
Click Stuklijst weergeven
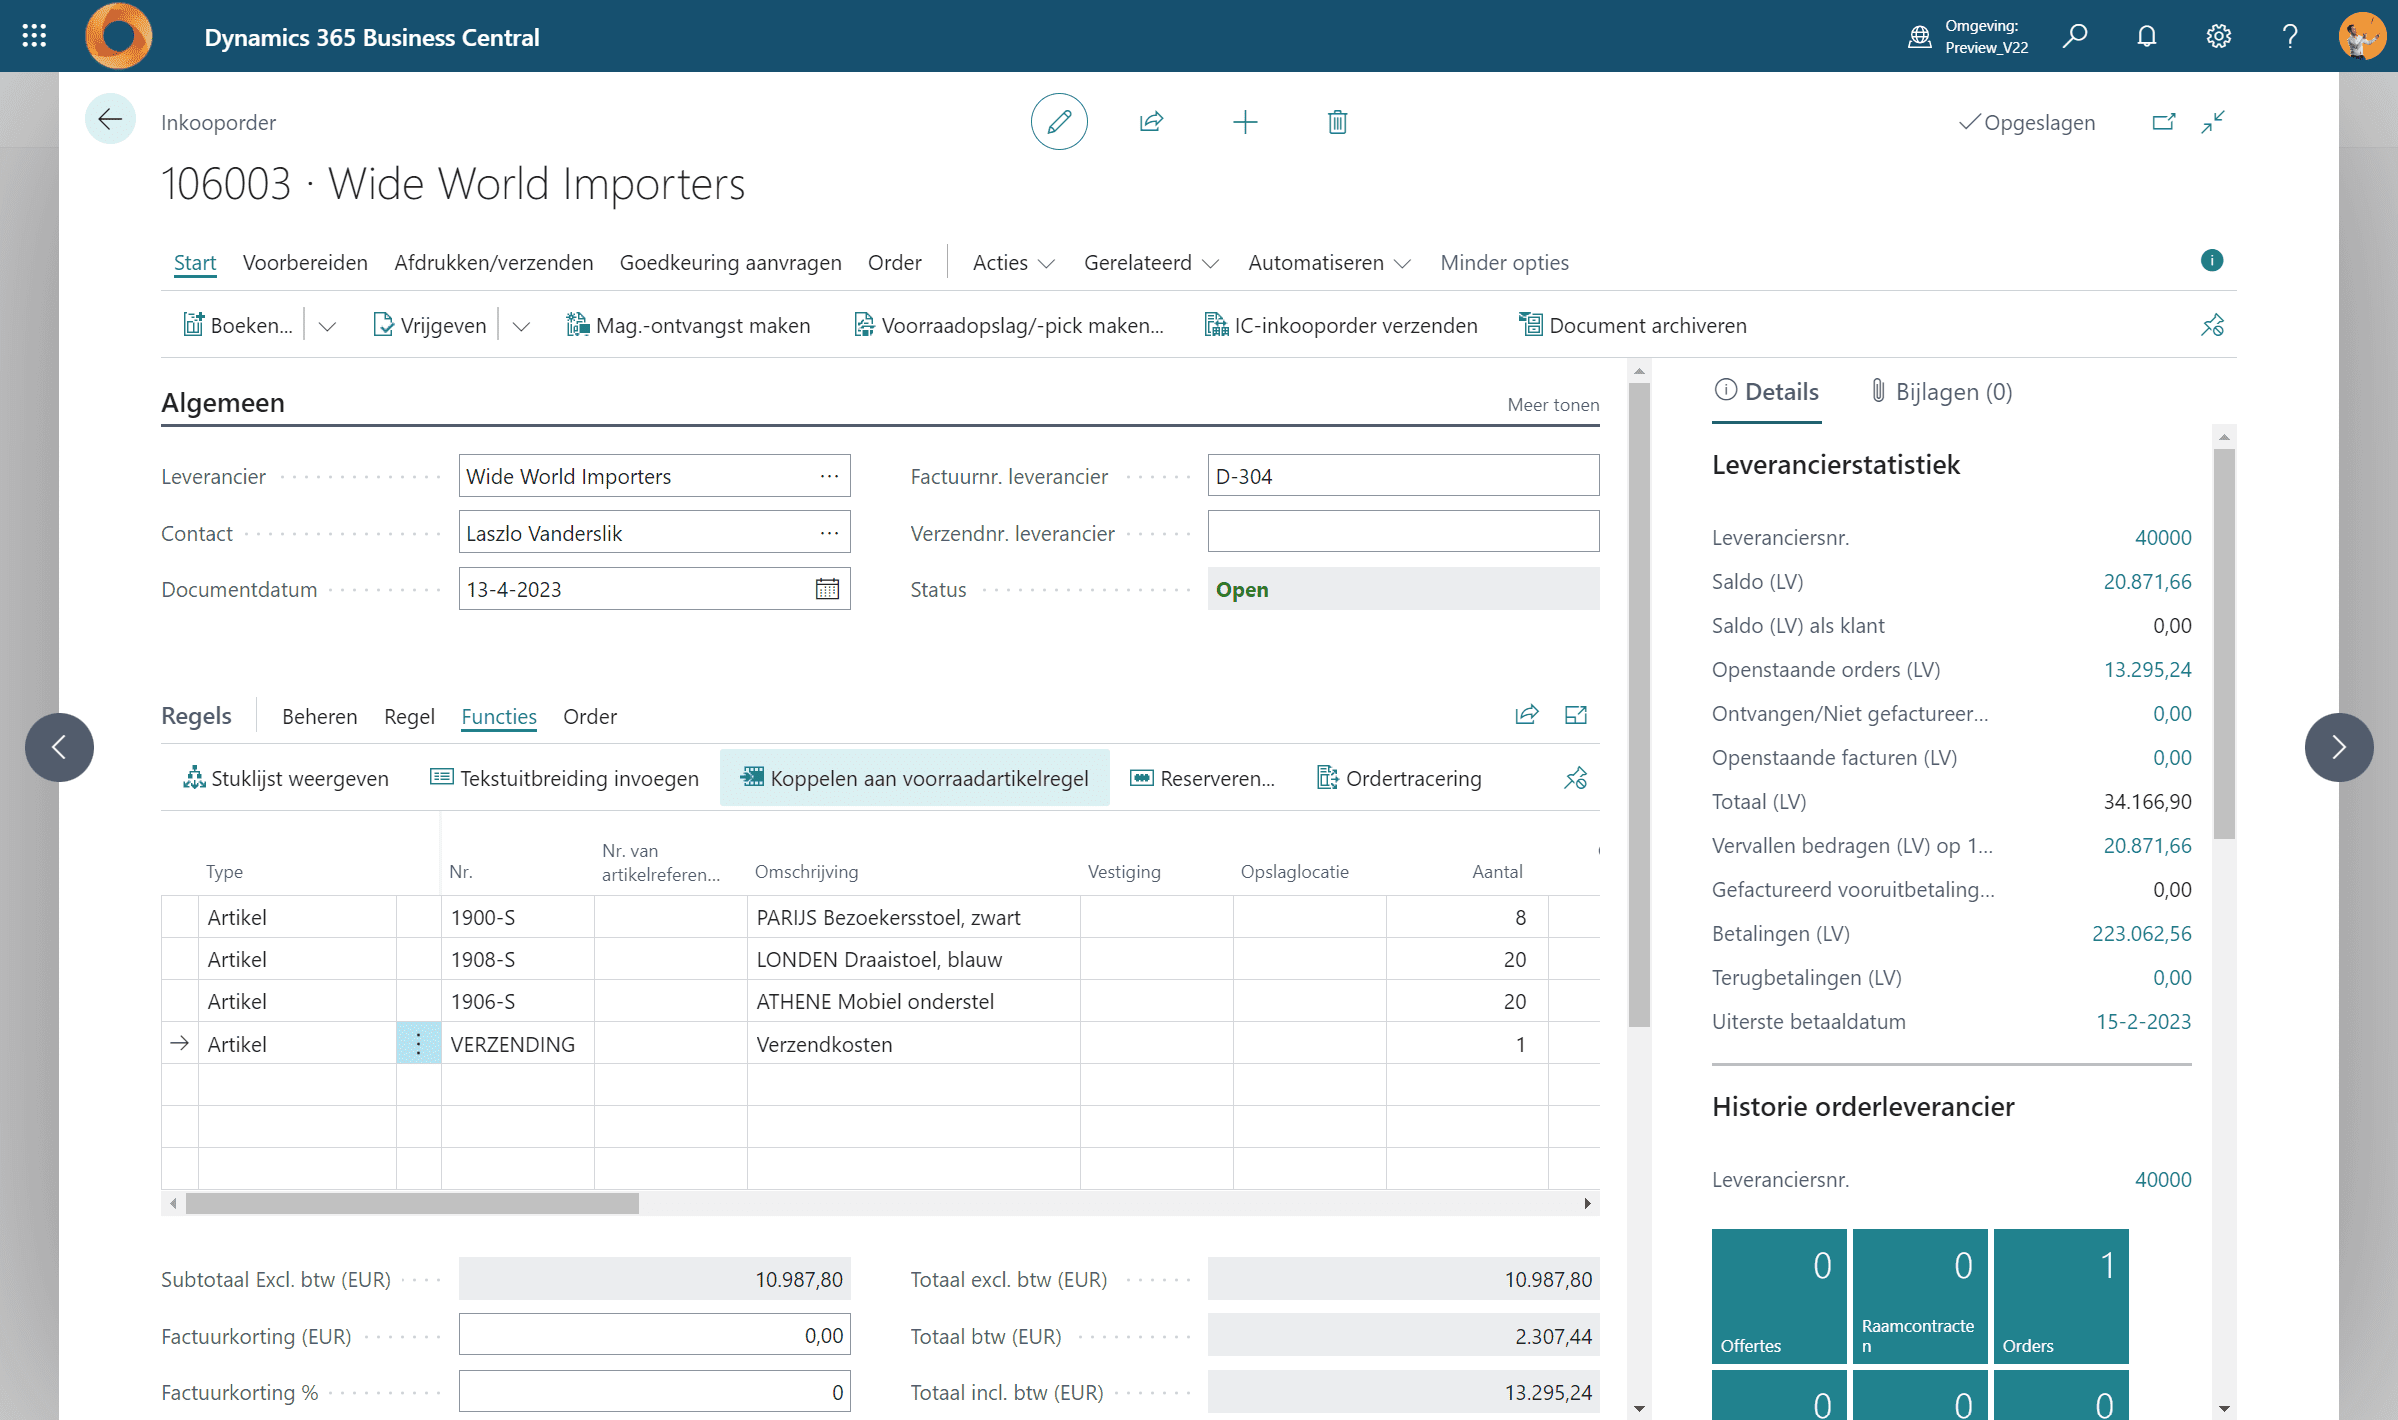pos(286,778)
